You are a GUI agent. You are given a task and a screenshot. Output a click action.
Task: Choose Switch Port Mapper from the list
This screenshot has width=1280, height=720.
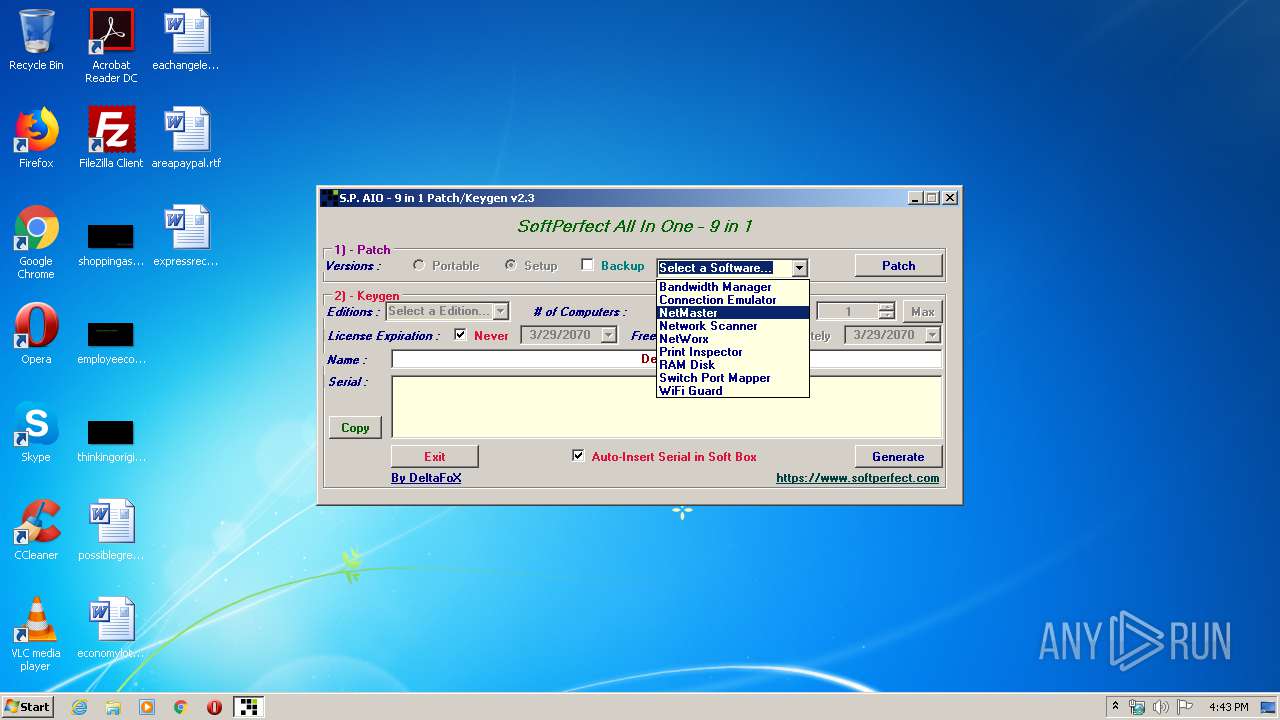pyautogui.click(x=732, y=378)
